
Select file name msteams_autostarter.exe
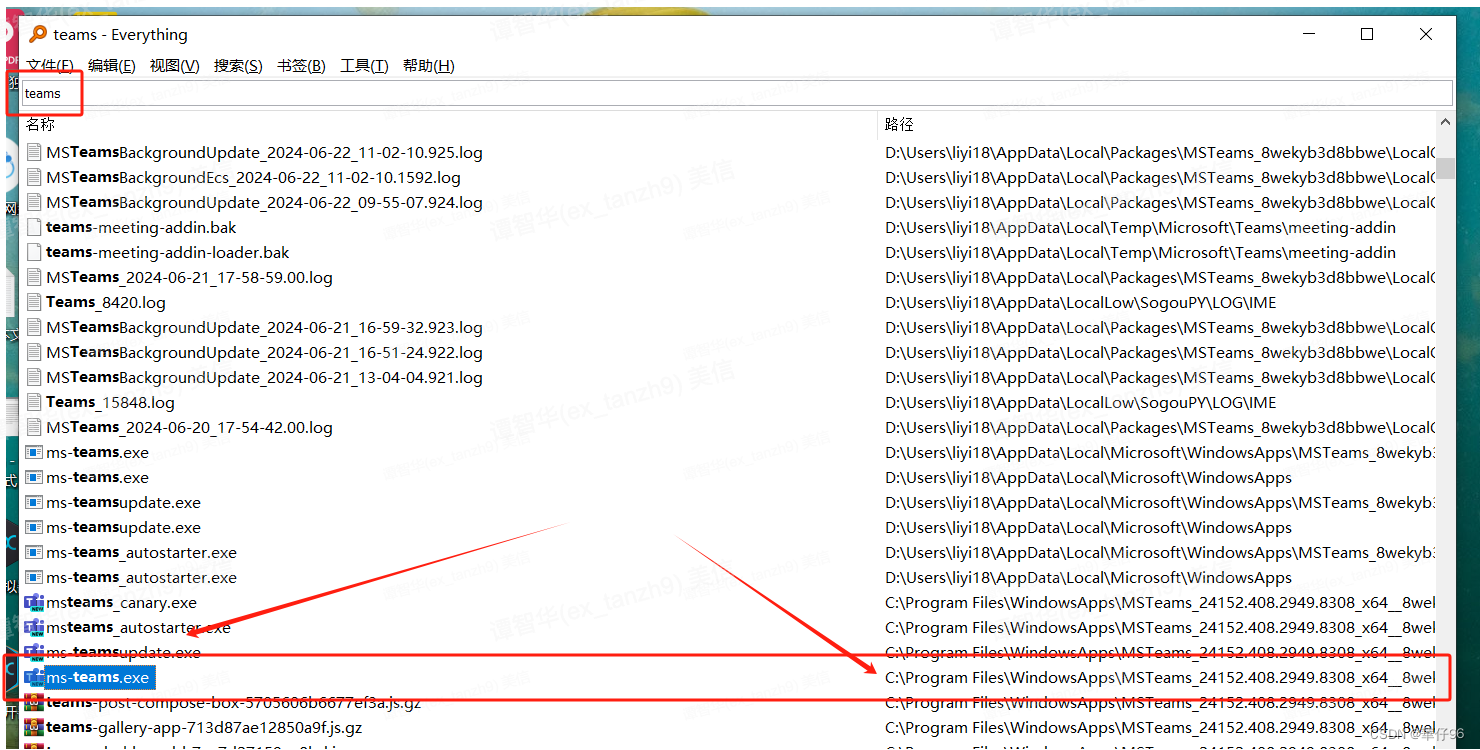pos(138,628)
